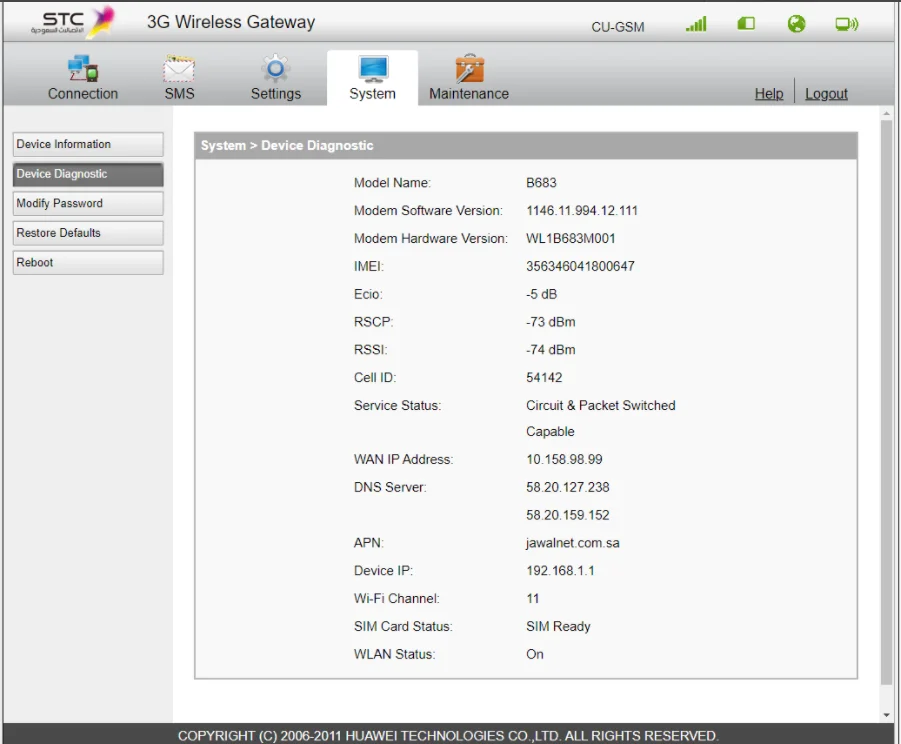
Task: Click the SMS envelope icon
Action: point(179,69)
